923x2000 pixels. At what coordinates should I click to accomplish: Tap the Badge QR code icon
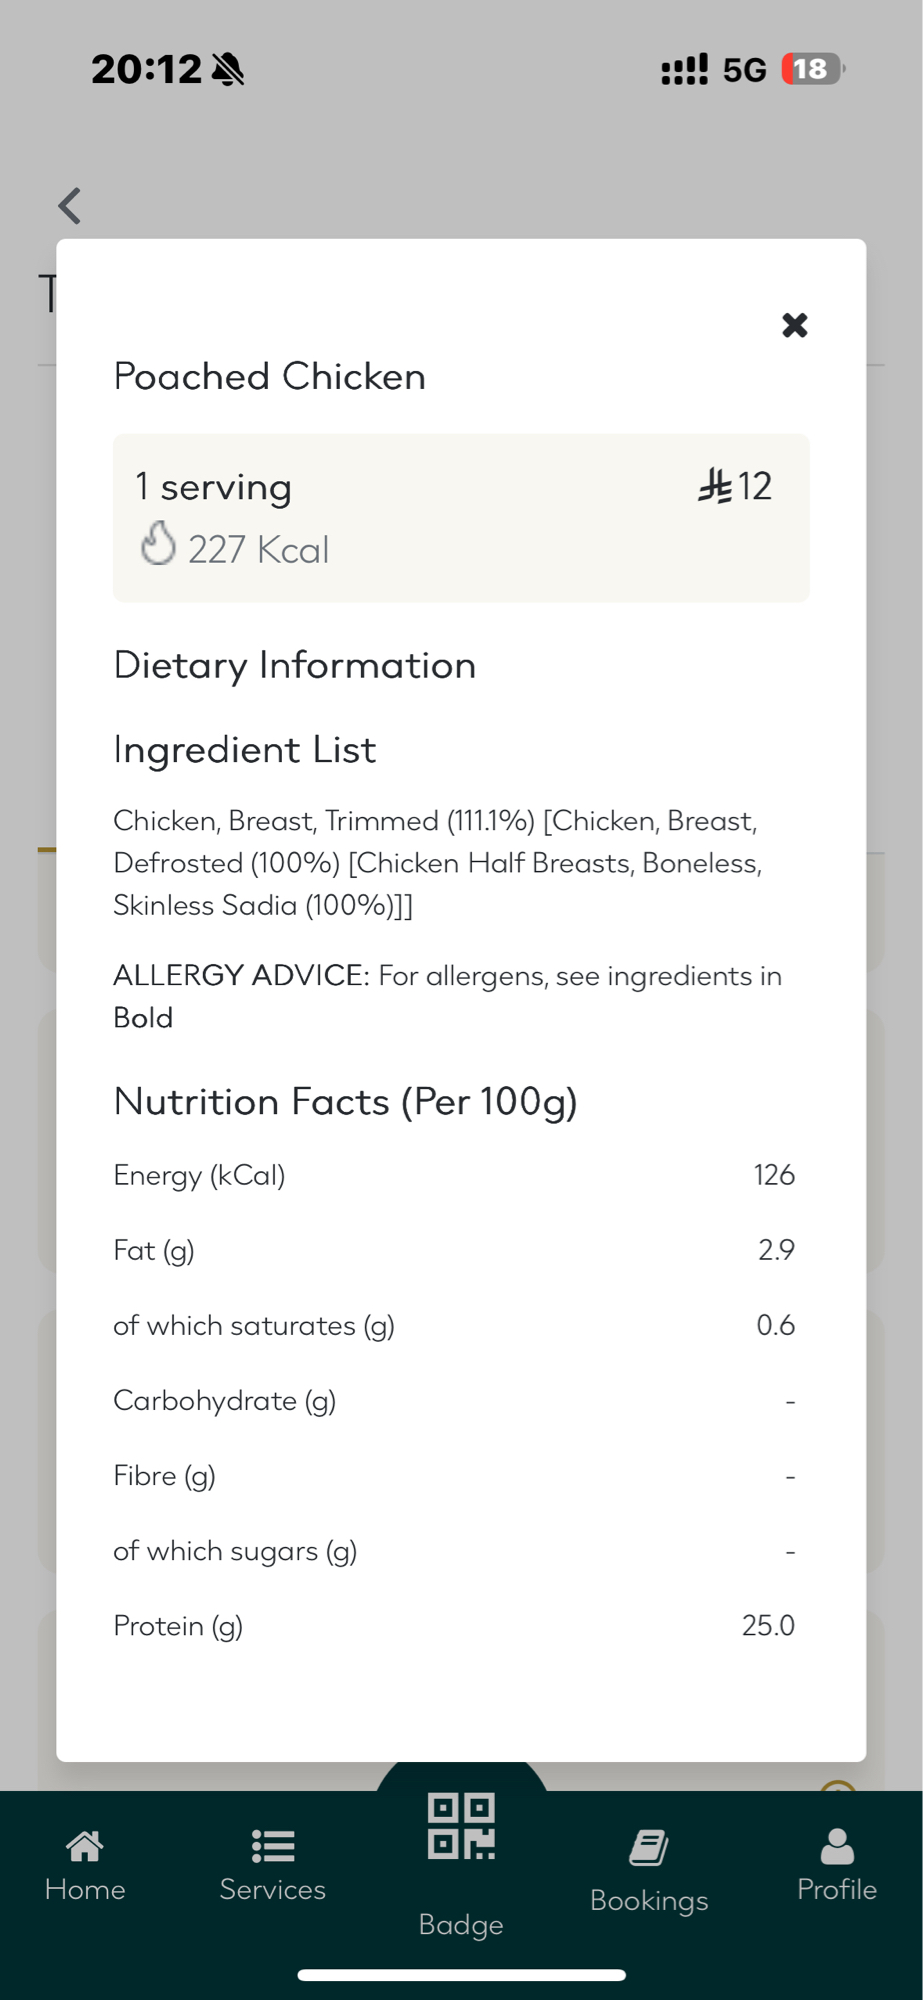tap(461, 1827)
